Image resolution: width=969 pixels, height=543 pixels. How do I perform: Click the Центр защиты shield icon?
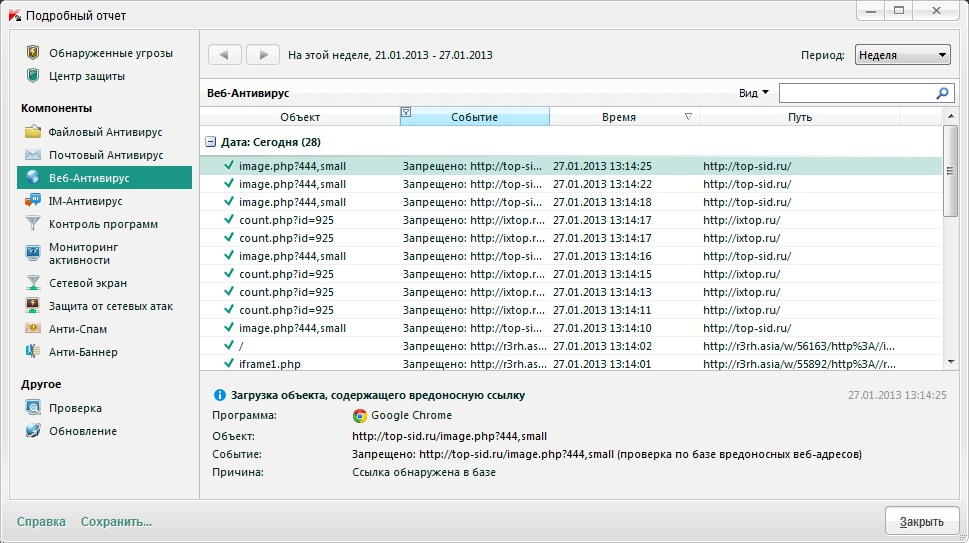click(33, 76)
